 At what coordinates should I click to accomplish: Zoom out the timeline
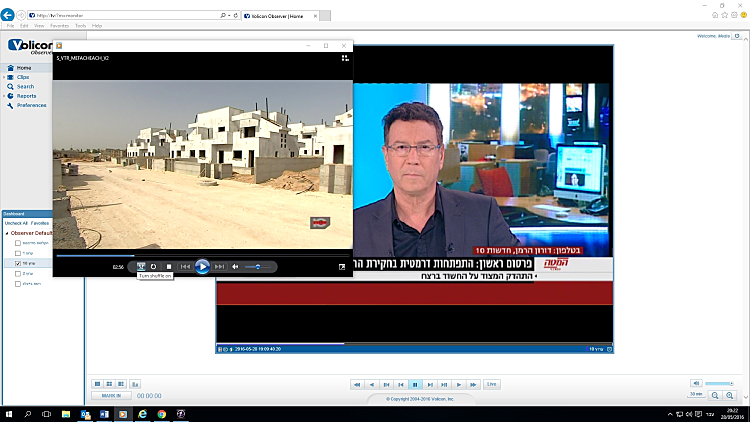715,395
